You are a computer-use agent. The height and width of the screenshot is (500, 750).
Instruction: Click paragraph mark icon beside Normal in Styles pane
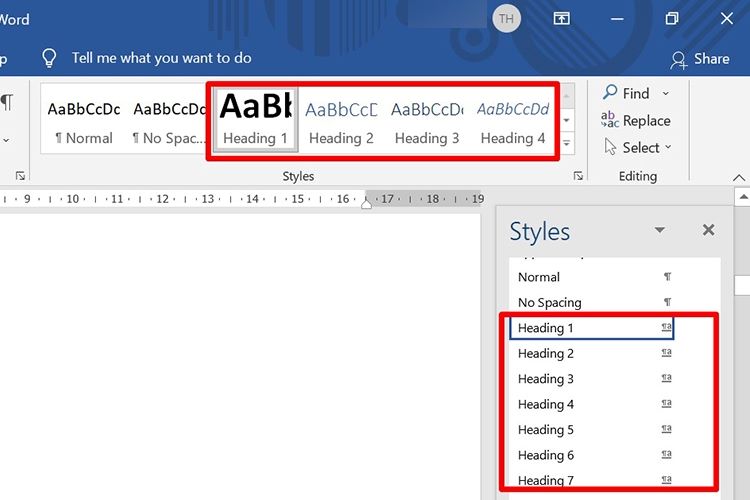click(x=667, y=277)
